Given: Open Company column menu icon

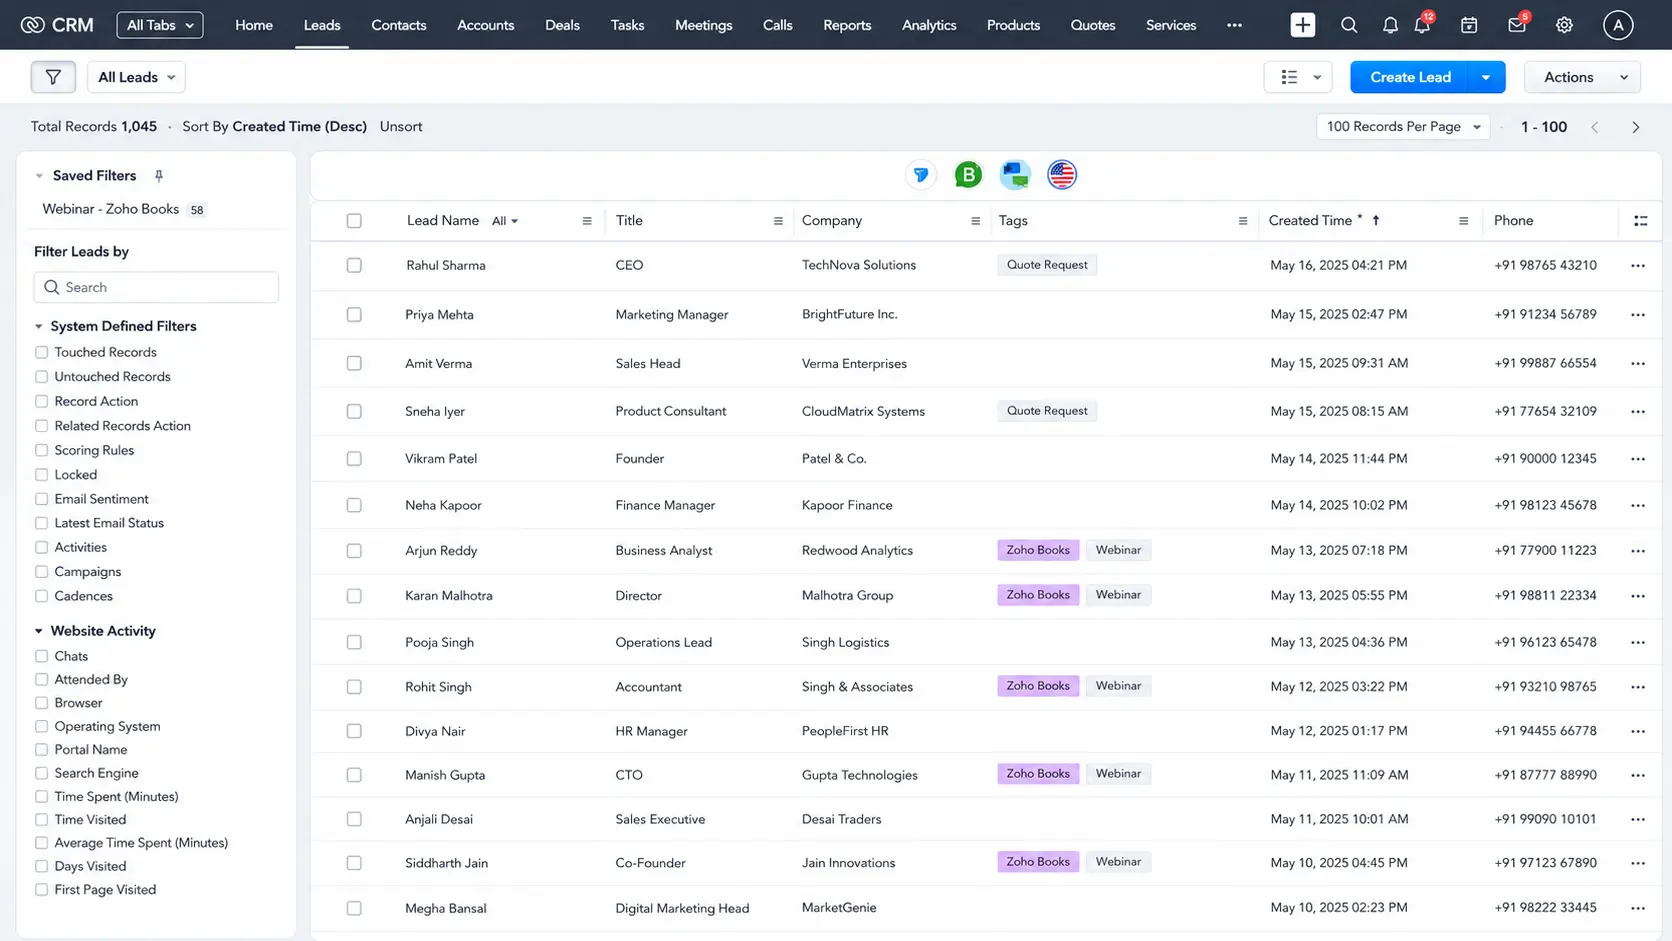Looking at the screenshot, I should 975,221.
